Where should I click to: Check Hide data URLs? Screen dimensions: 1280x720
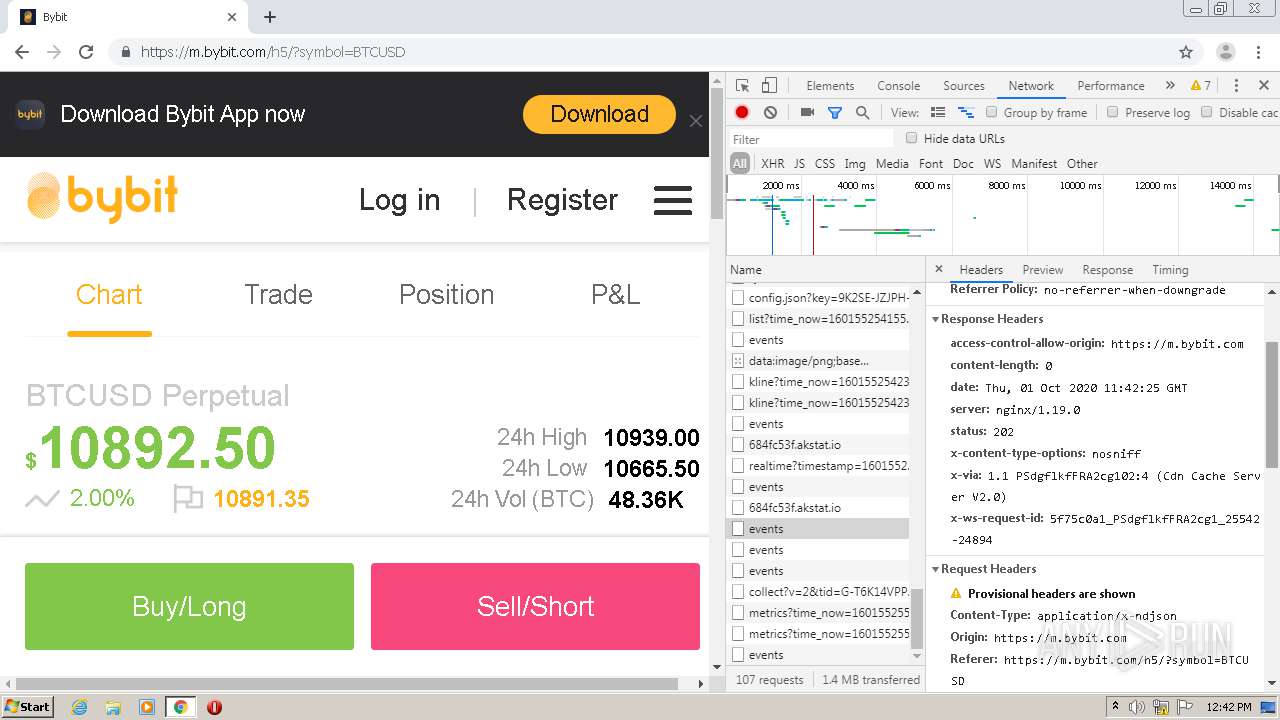coord(911,138)
